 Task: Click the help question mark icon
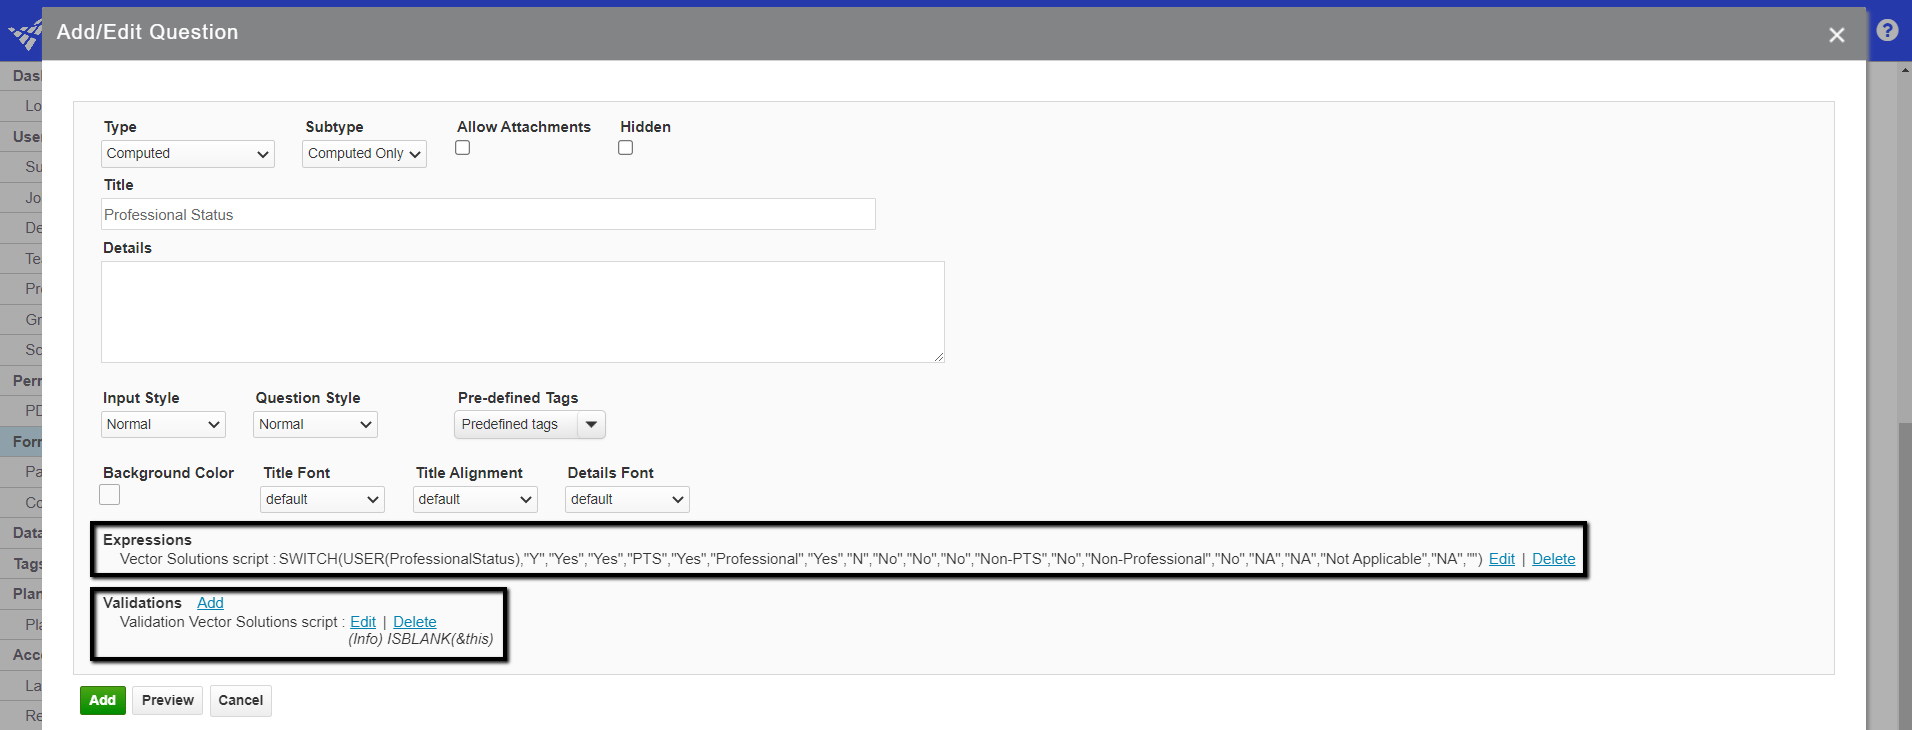1887,31
